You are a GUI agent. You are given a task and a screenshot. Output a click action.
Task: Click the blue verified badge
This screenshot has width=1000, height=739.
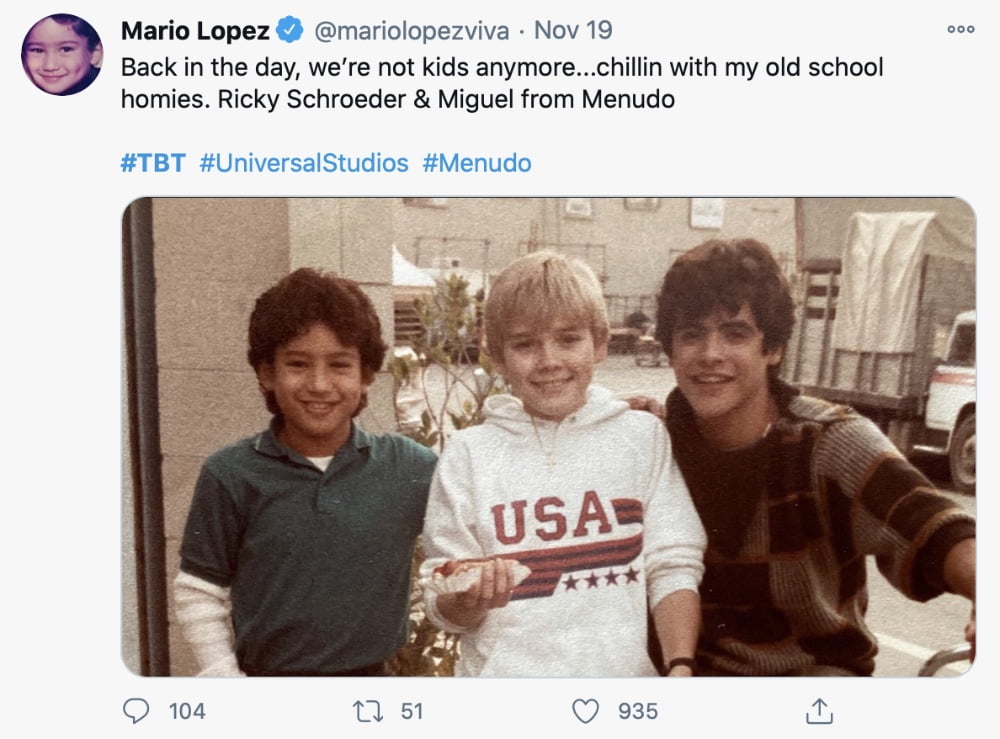coord(290,31)
